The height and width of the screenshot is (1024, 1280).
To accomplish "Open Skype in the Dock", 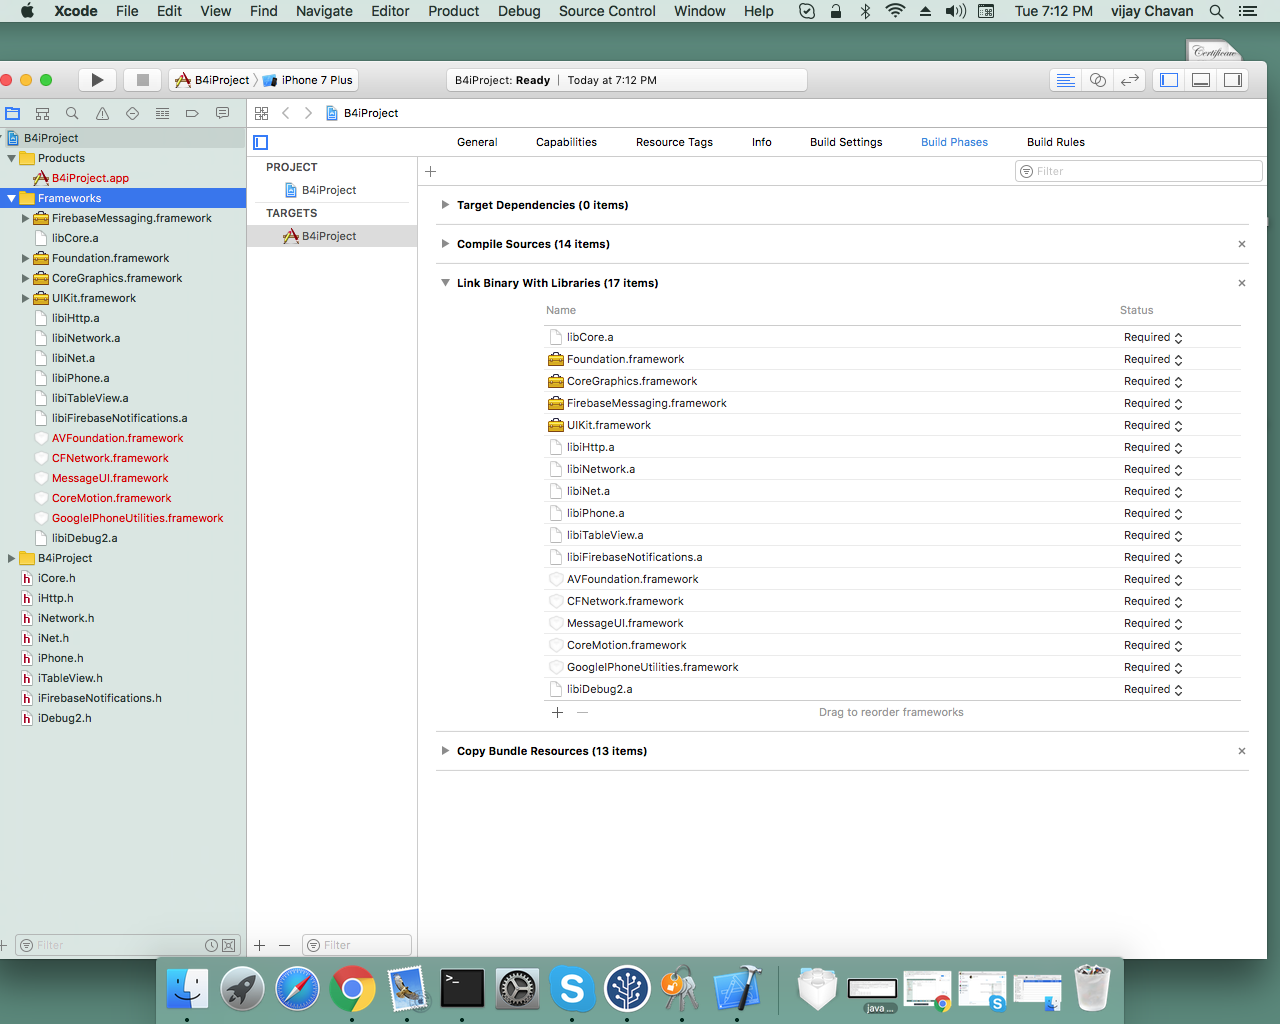I will tap(572, 989).
